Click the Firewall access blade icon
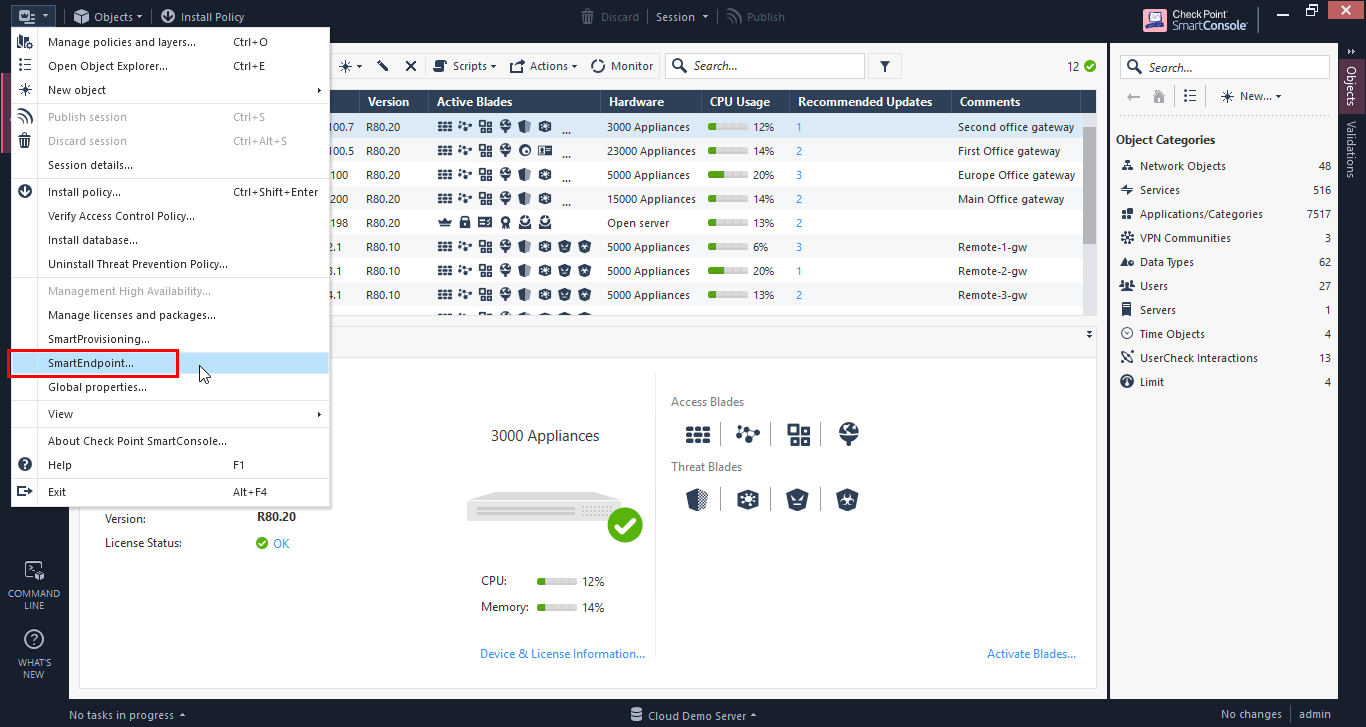Image resolution: width=1366 pixels, height=727 pixels. (x=698, y=434)
